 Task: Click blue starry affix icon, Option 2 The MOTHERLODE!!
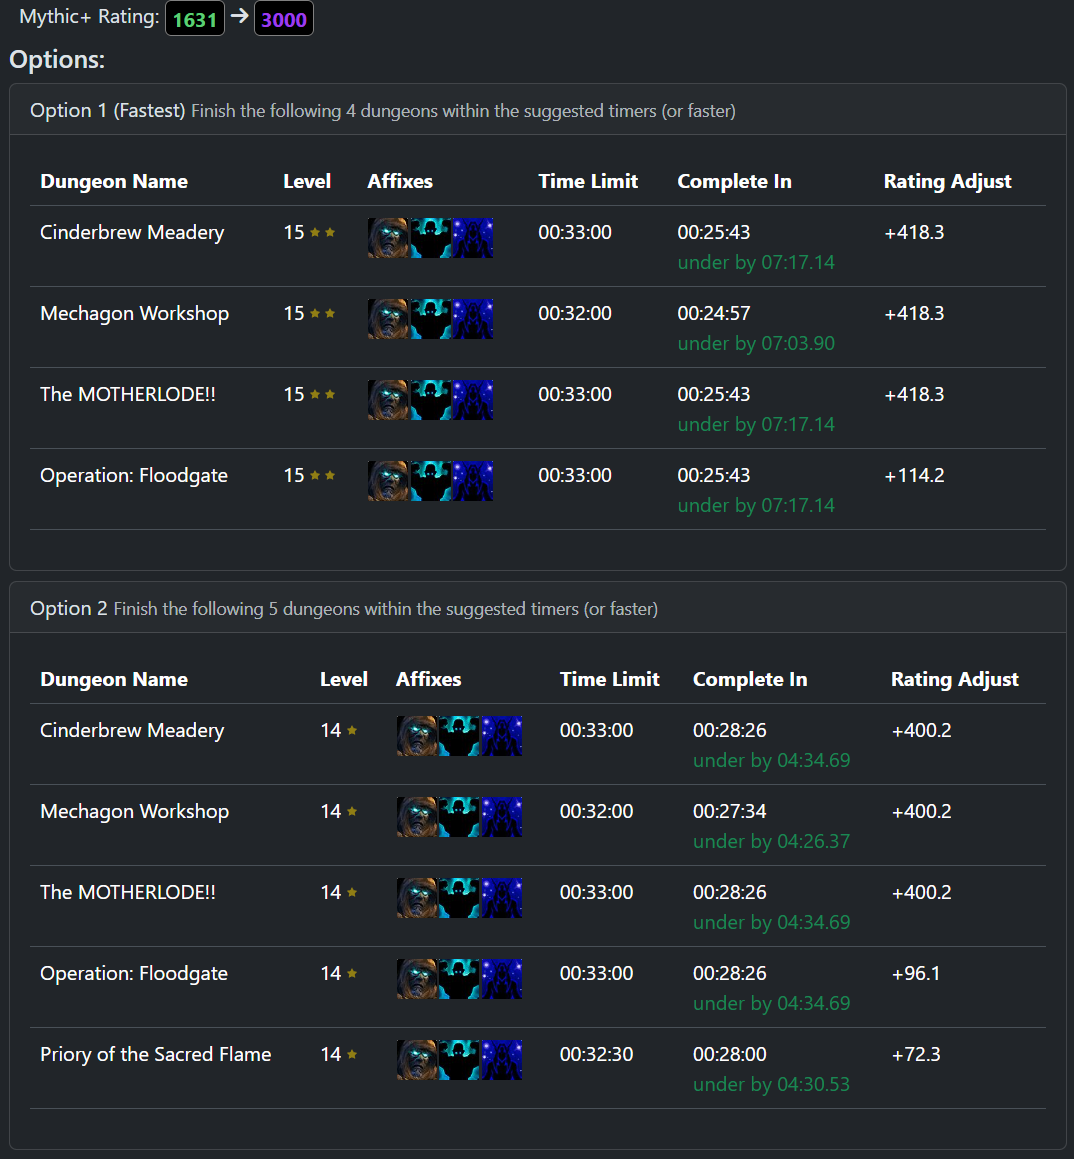coord(501,898)
